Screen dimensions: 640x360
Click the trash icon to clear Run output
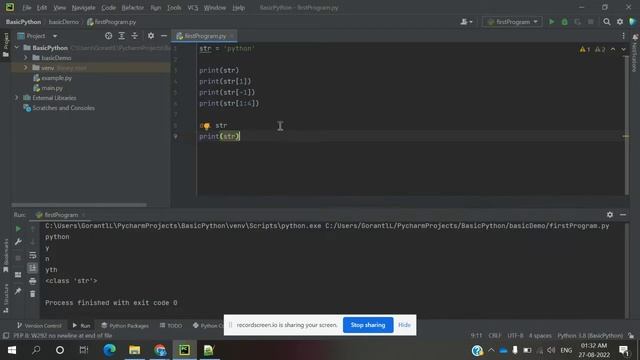tap(33, 293)
